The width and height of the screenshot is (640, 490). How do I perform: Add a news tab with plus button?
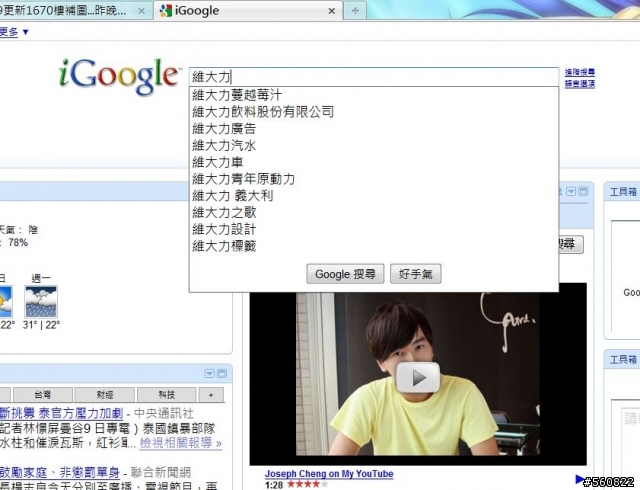211,395
